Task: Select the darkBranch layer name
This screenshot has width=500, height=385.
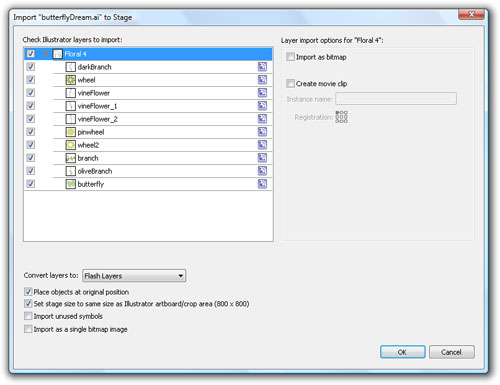Action: (95, 67)
